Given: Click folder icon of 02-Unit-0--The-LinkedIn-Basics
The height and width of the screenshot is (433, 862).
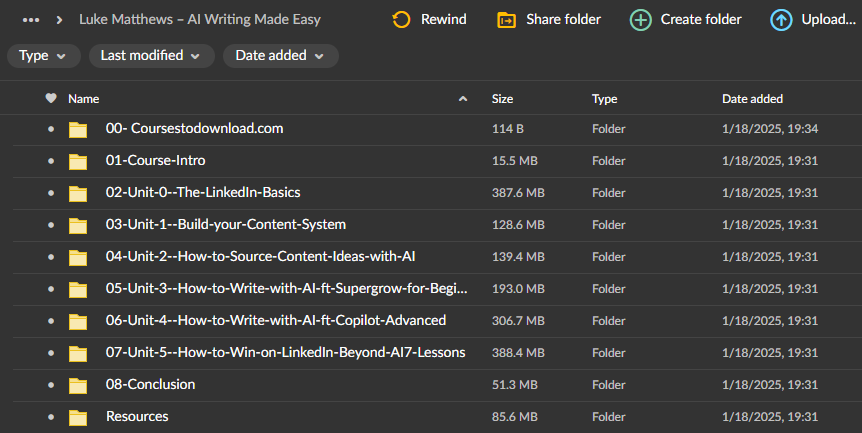Looking at the screenshot, I should (78, 193).
